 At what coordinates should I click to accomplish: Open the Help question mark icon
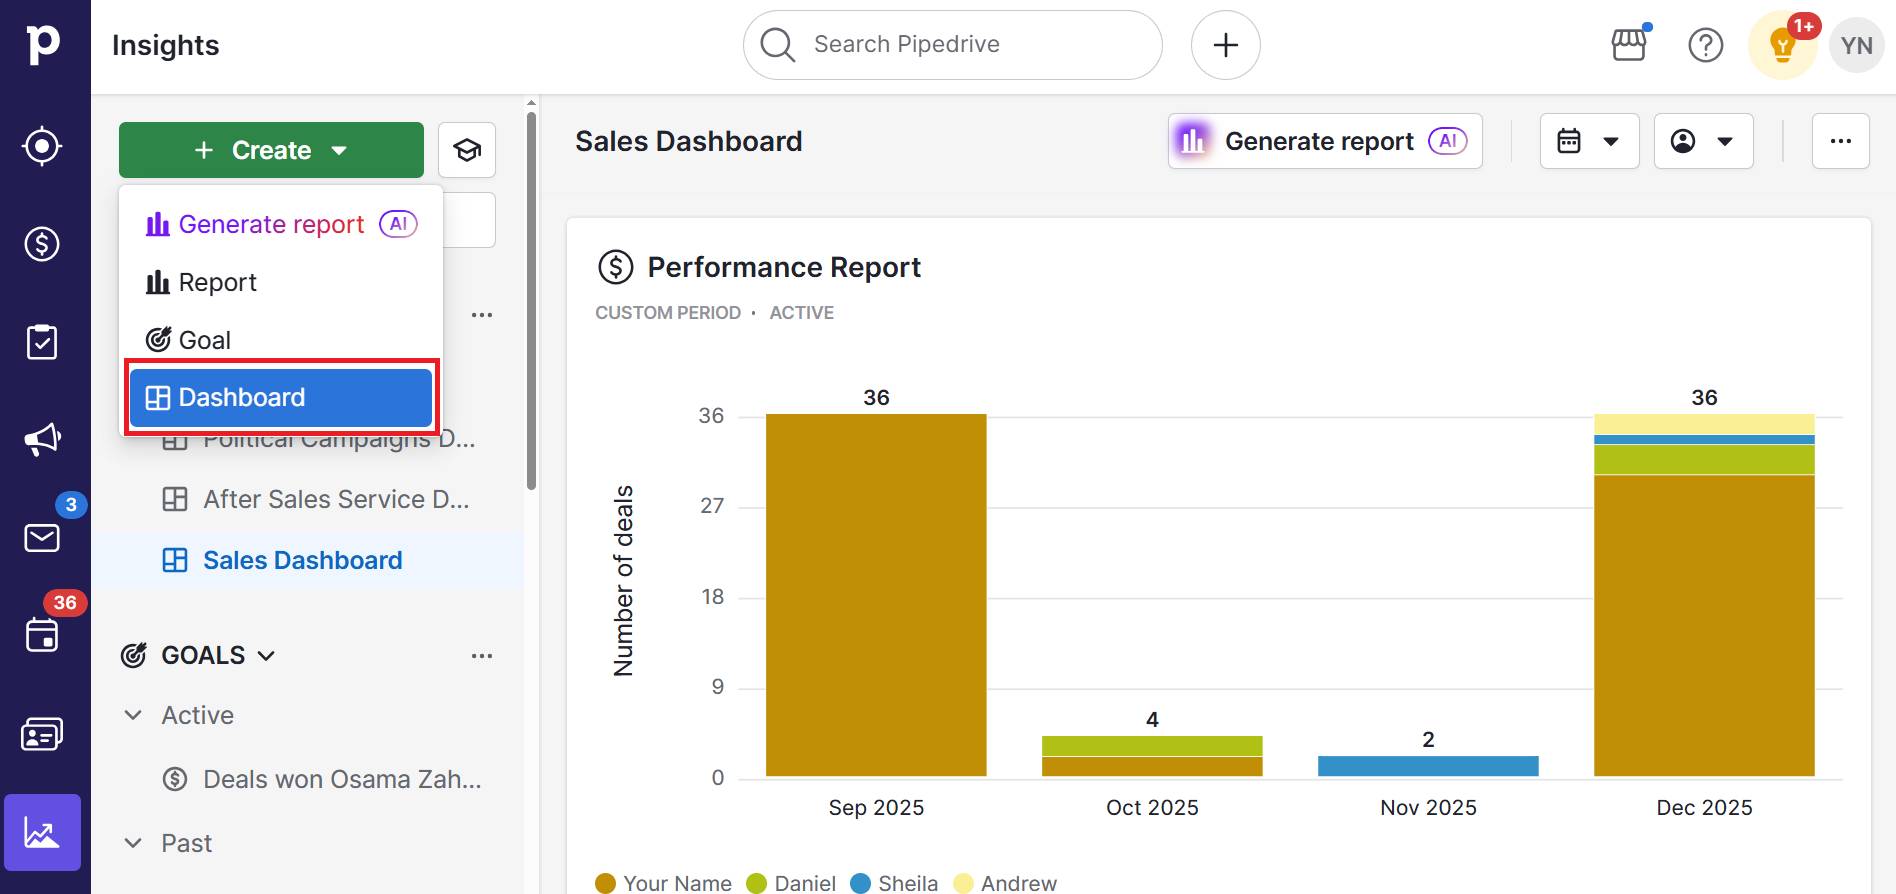(1705, 45)
